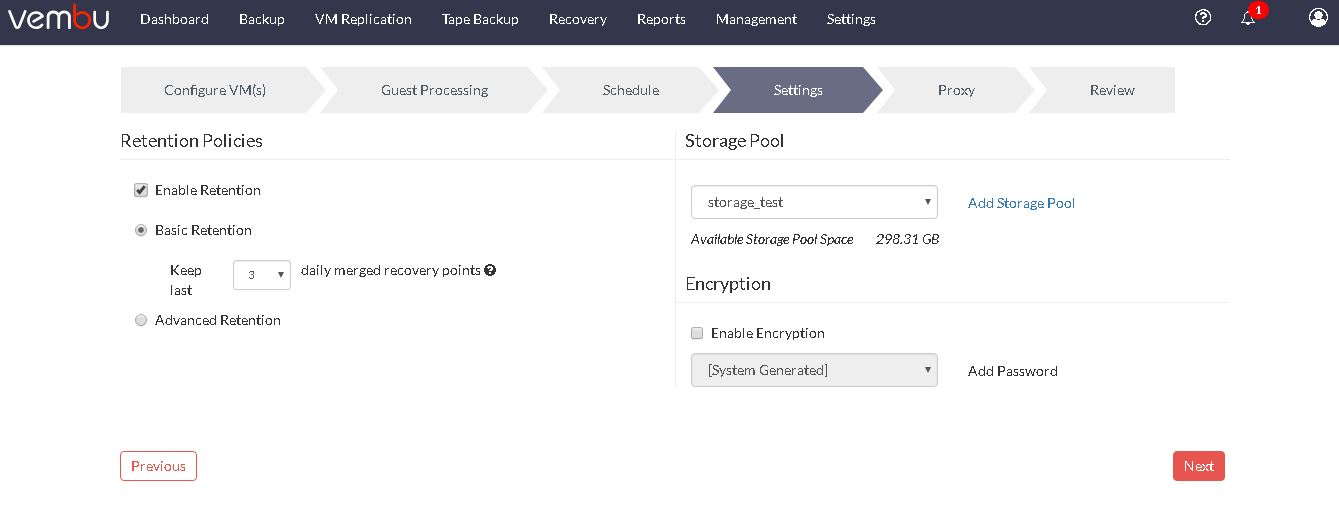Click the Previous button
The image size is (1339, 520).
tap(158, 466)
